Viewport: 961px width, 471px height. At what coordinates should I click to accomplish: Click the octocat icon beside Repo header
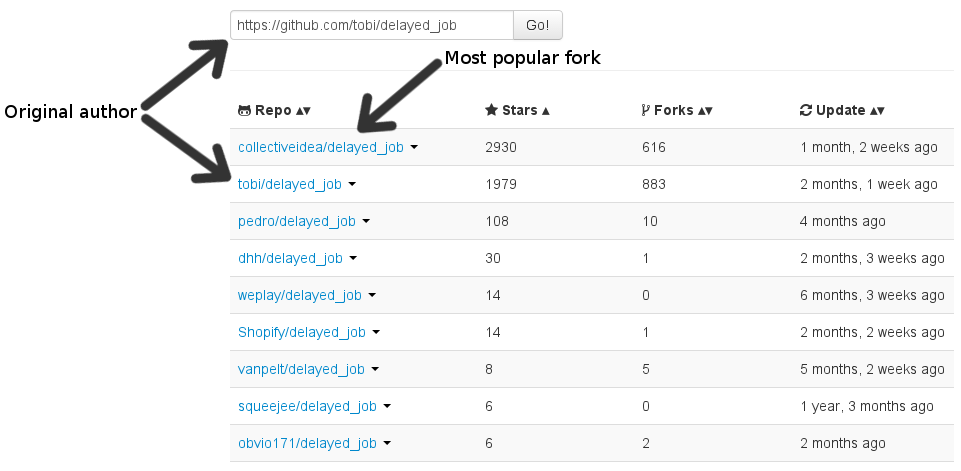[x=244, y=110]
